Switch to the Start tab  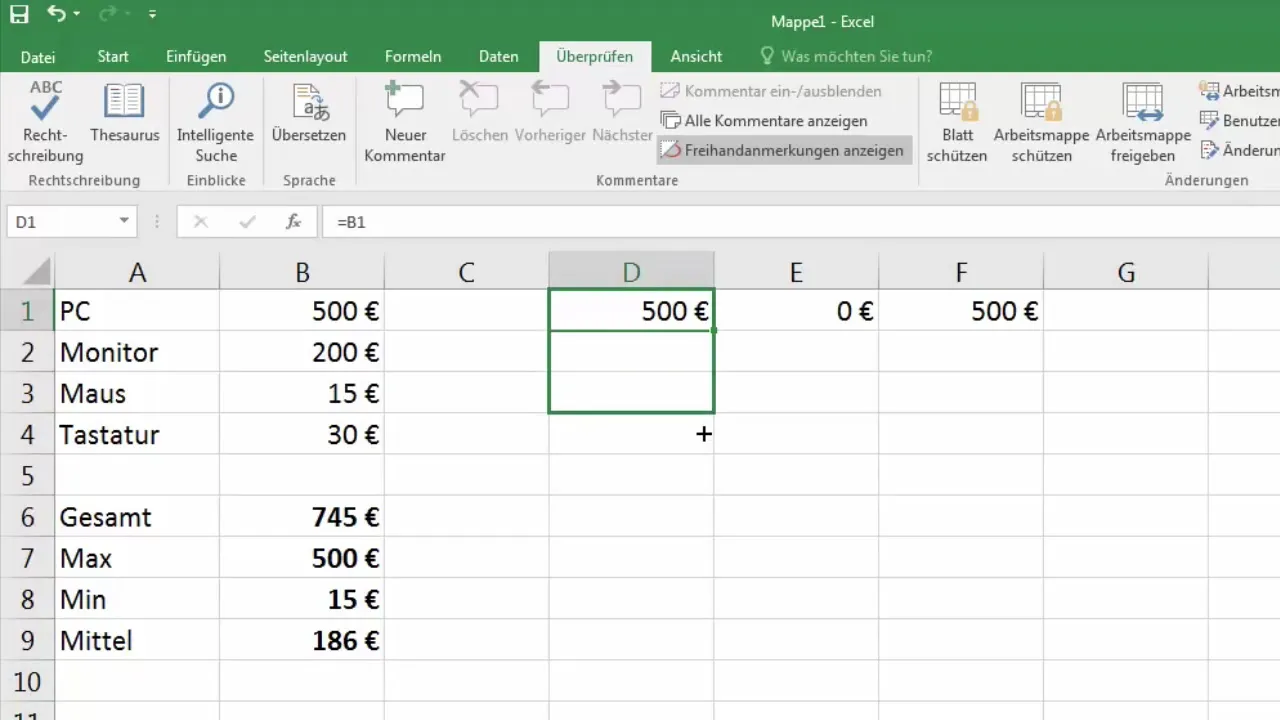coord(113,57)
